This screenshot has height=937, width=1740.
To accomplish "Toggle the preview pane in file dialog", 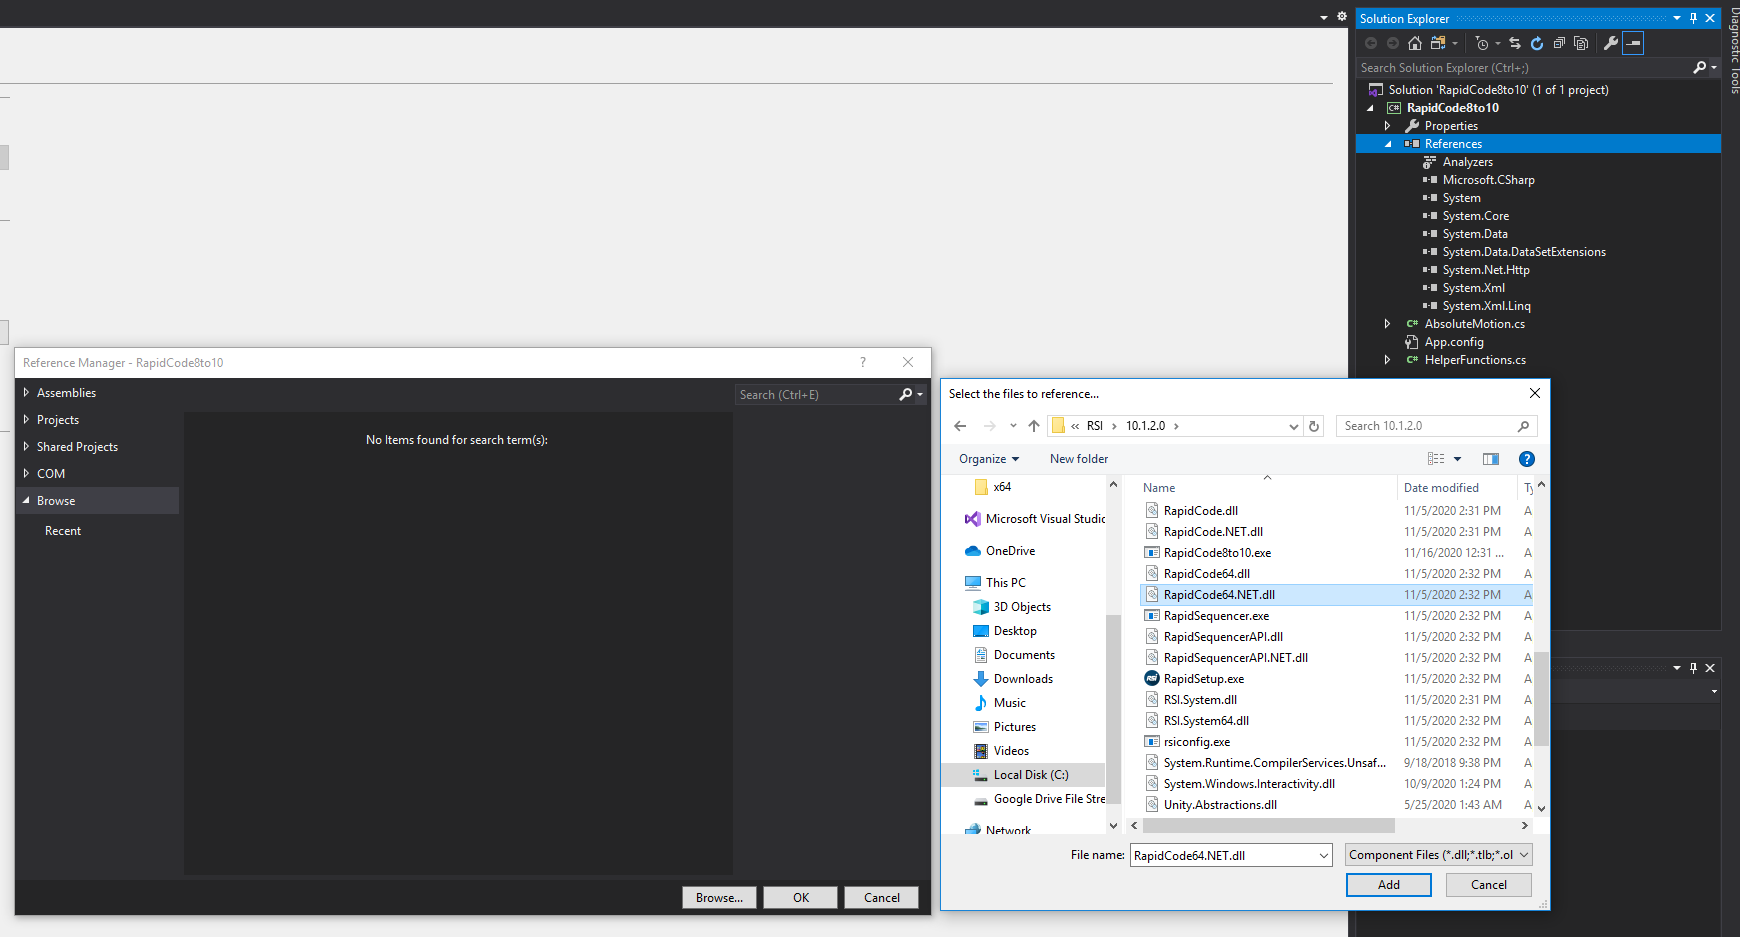I will coord(1491,459).
